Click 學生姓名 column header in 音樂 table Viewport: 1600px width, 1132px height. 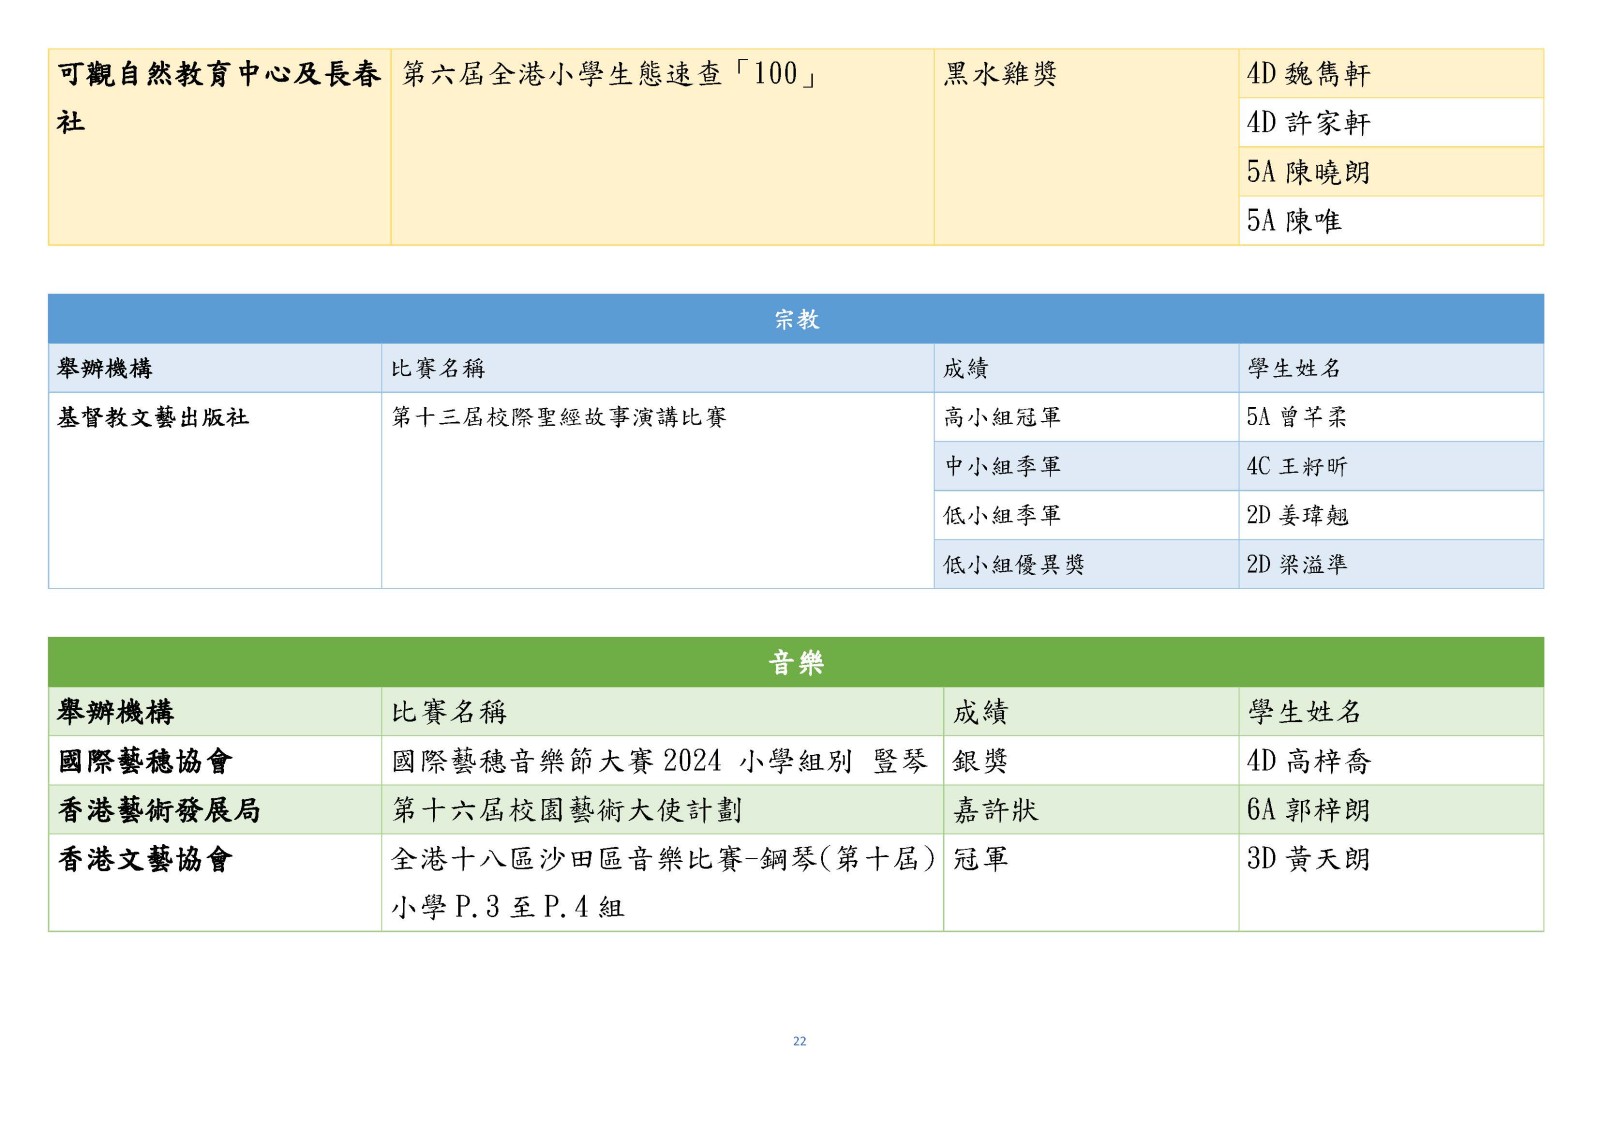pos(1304,712)
